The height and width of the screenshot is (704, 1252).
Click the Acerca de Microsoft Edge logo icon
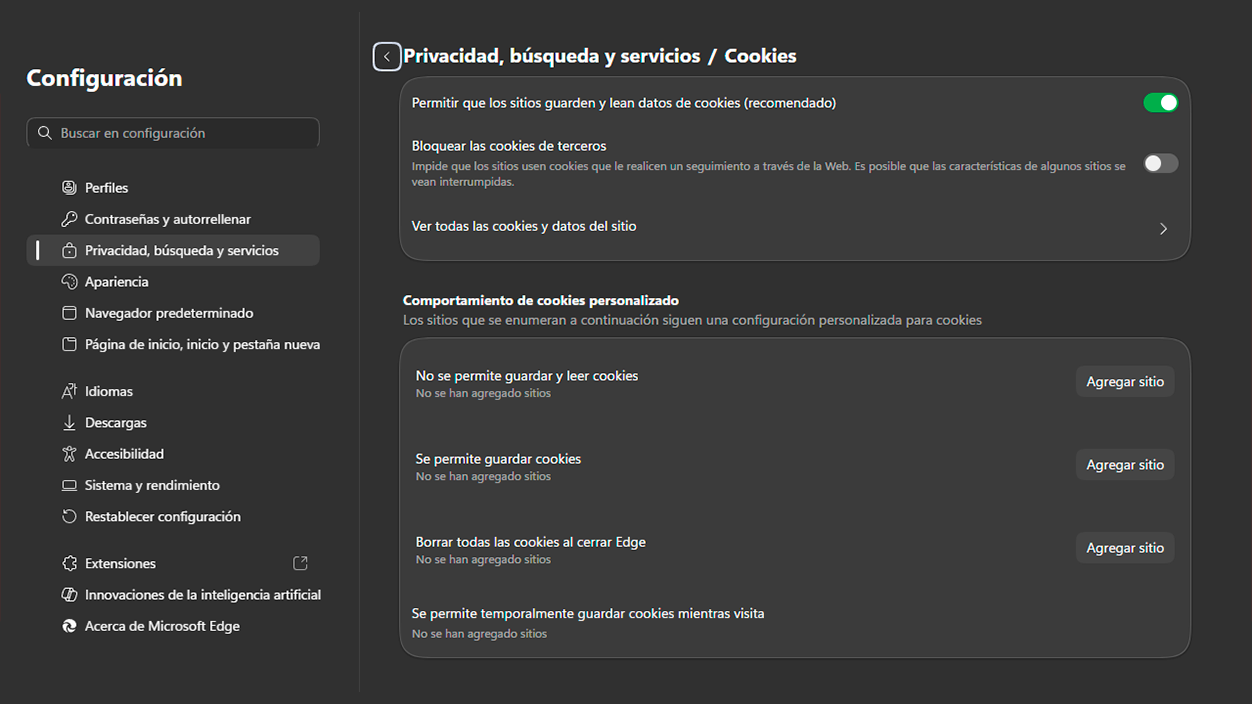coord(69,626)
